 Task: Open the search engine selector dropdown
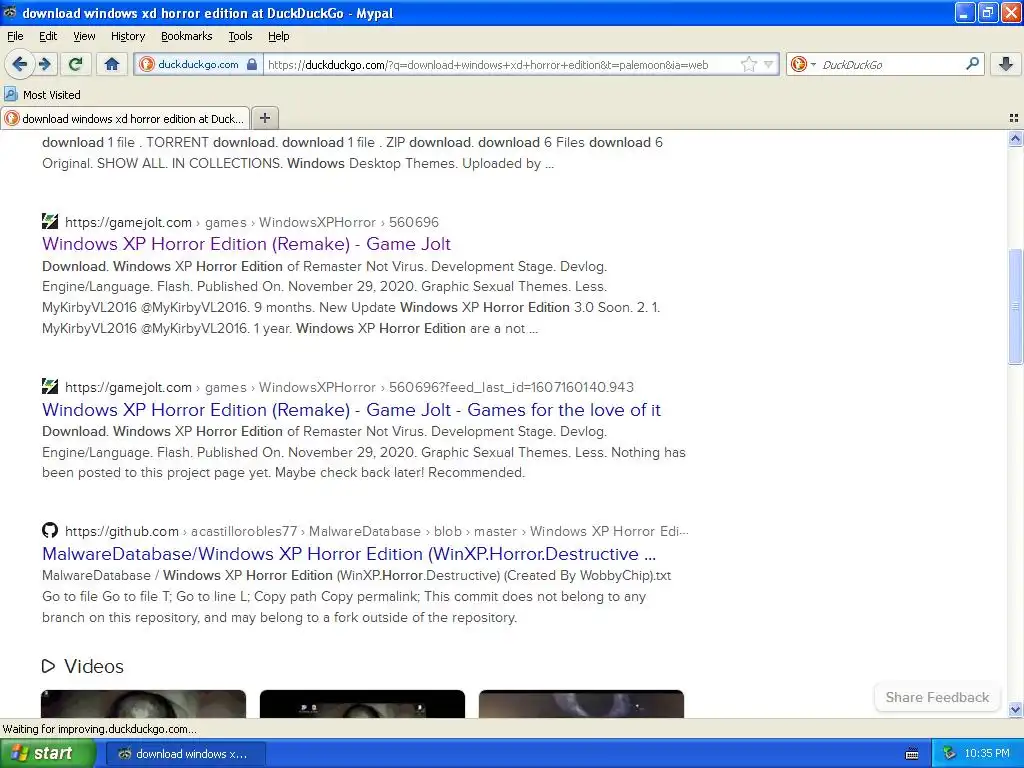tap(803, 64)
